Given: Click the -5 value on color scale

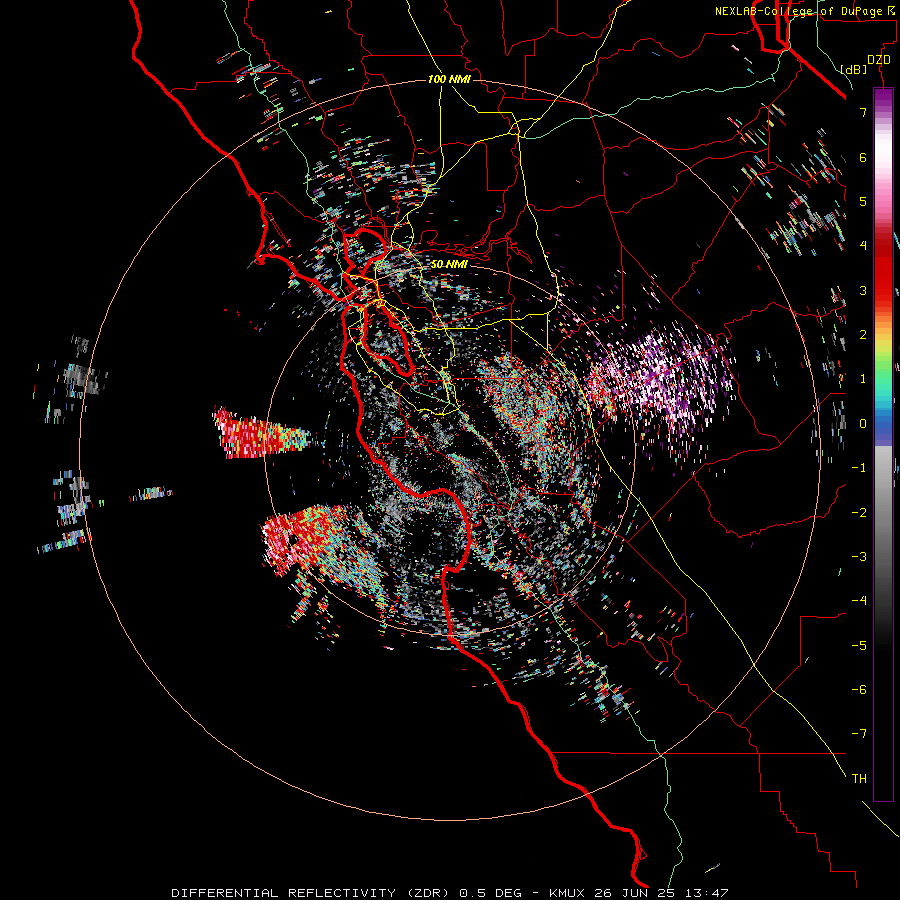Looking at the screenshot, I should (x=859, y=646).
